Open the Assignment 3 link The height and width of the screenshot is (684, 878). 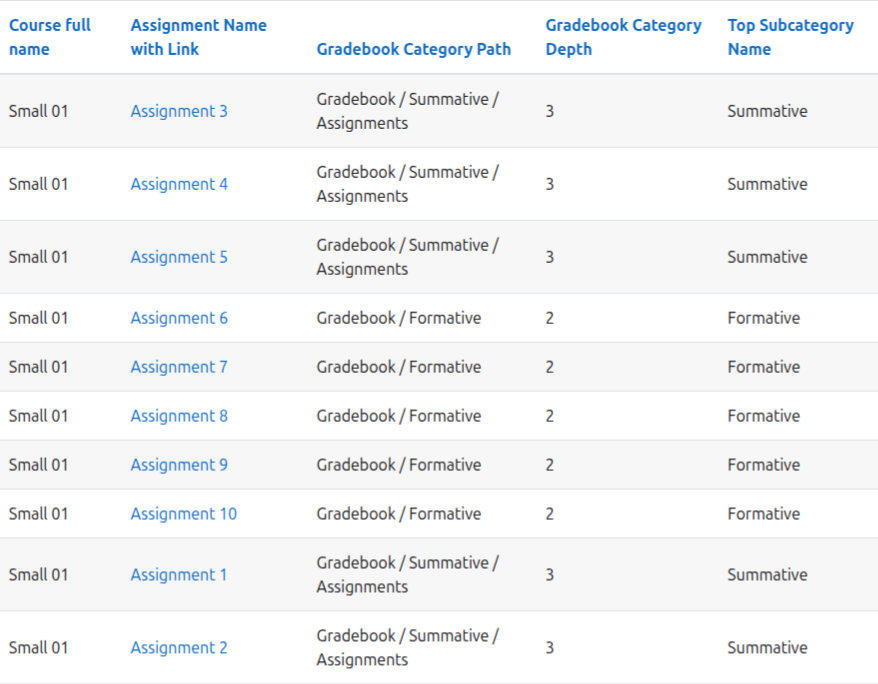tap(179, 111)
